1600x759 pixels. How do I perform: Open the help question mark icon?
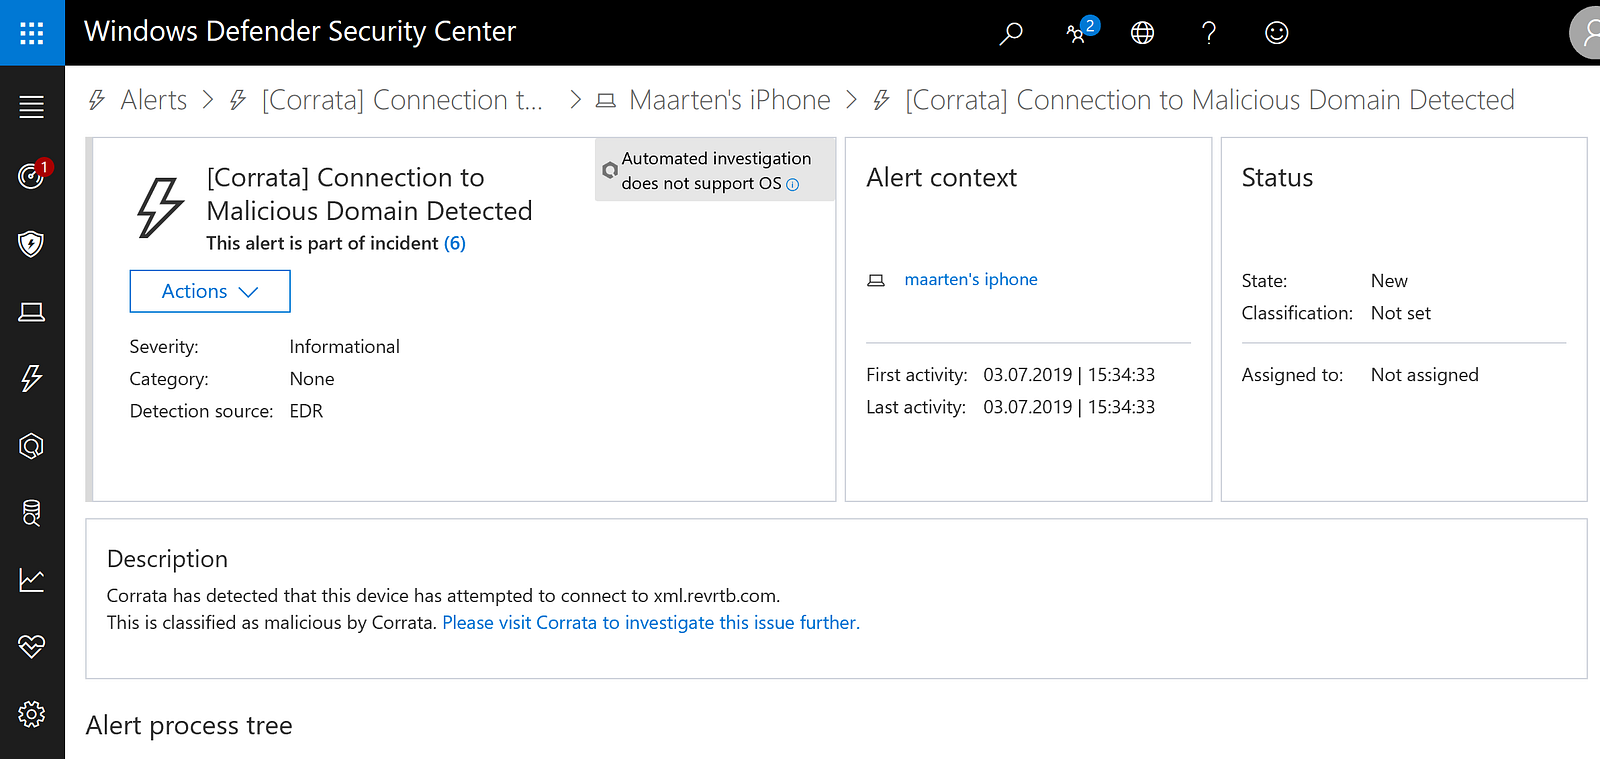point(1209,33)
